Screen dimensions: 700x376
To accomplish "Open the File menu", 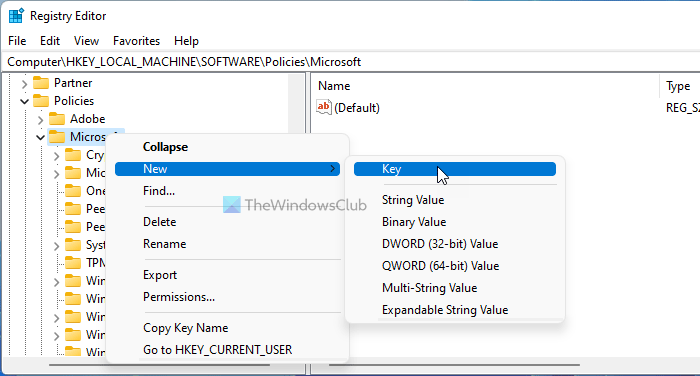I will point(17,41).
